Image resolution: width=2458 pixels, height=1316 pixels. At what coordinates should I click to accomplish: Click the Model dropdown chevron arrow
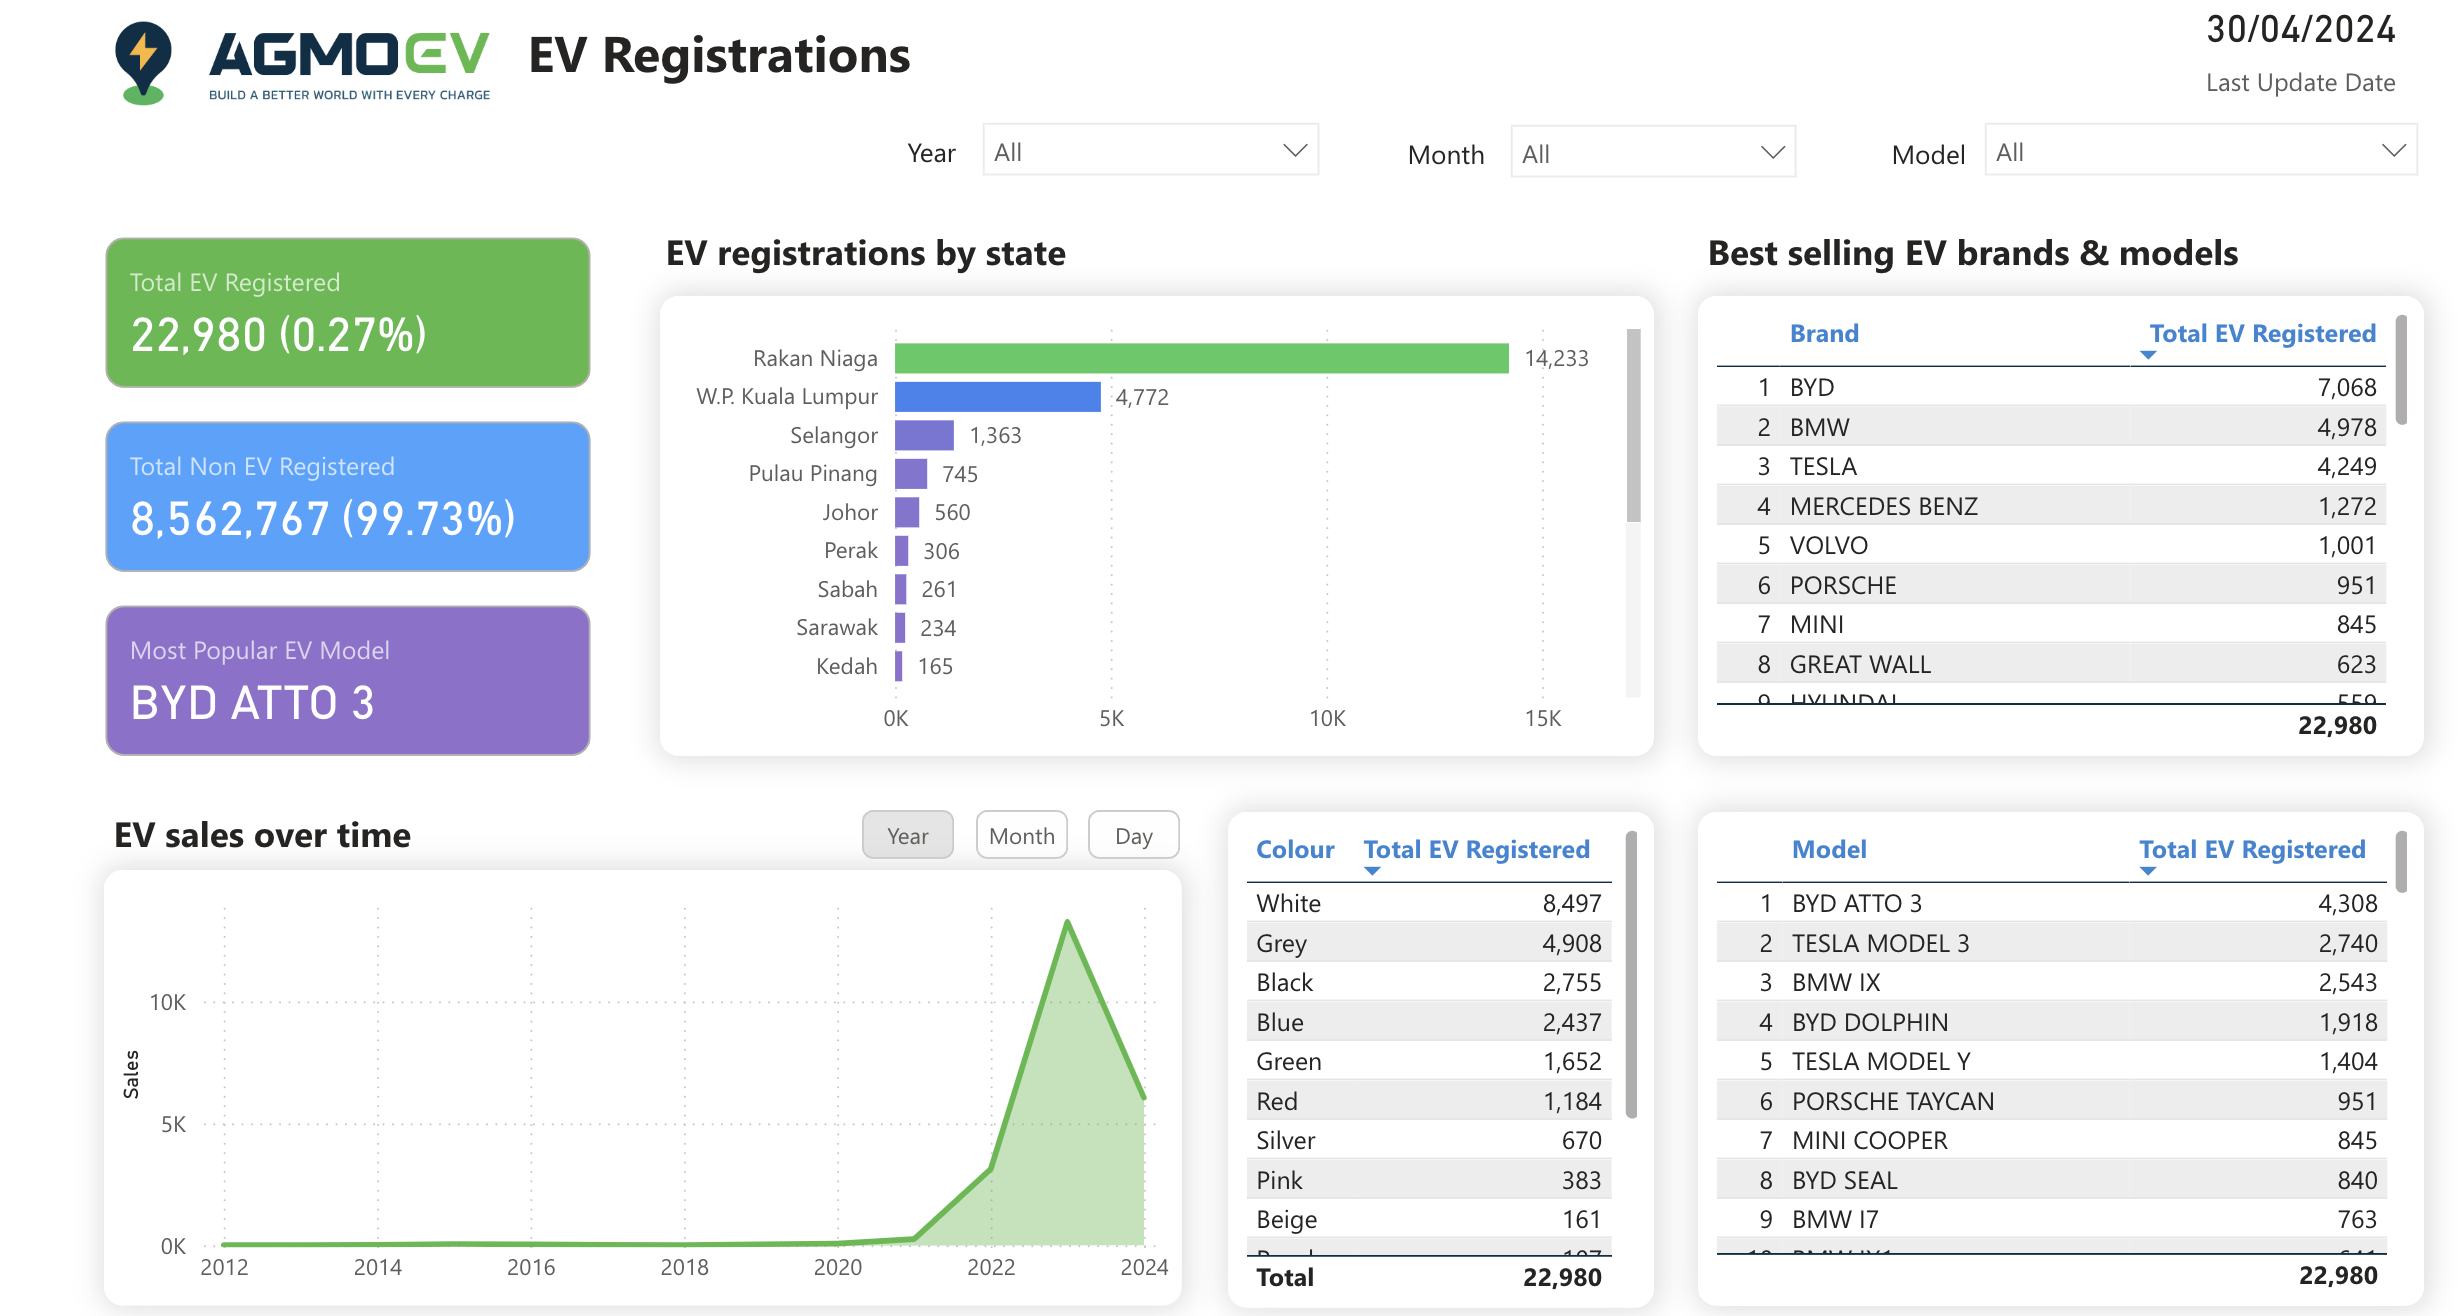click(2393, 151)
